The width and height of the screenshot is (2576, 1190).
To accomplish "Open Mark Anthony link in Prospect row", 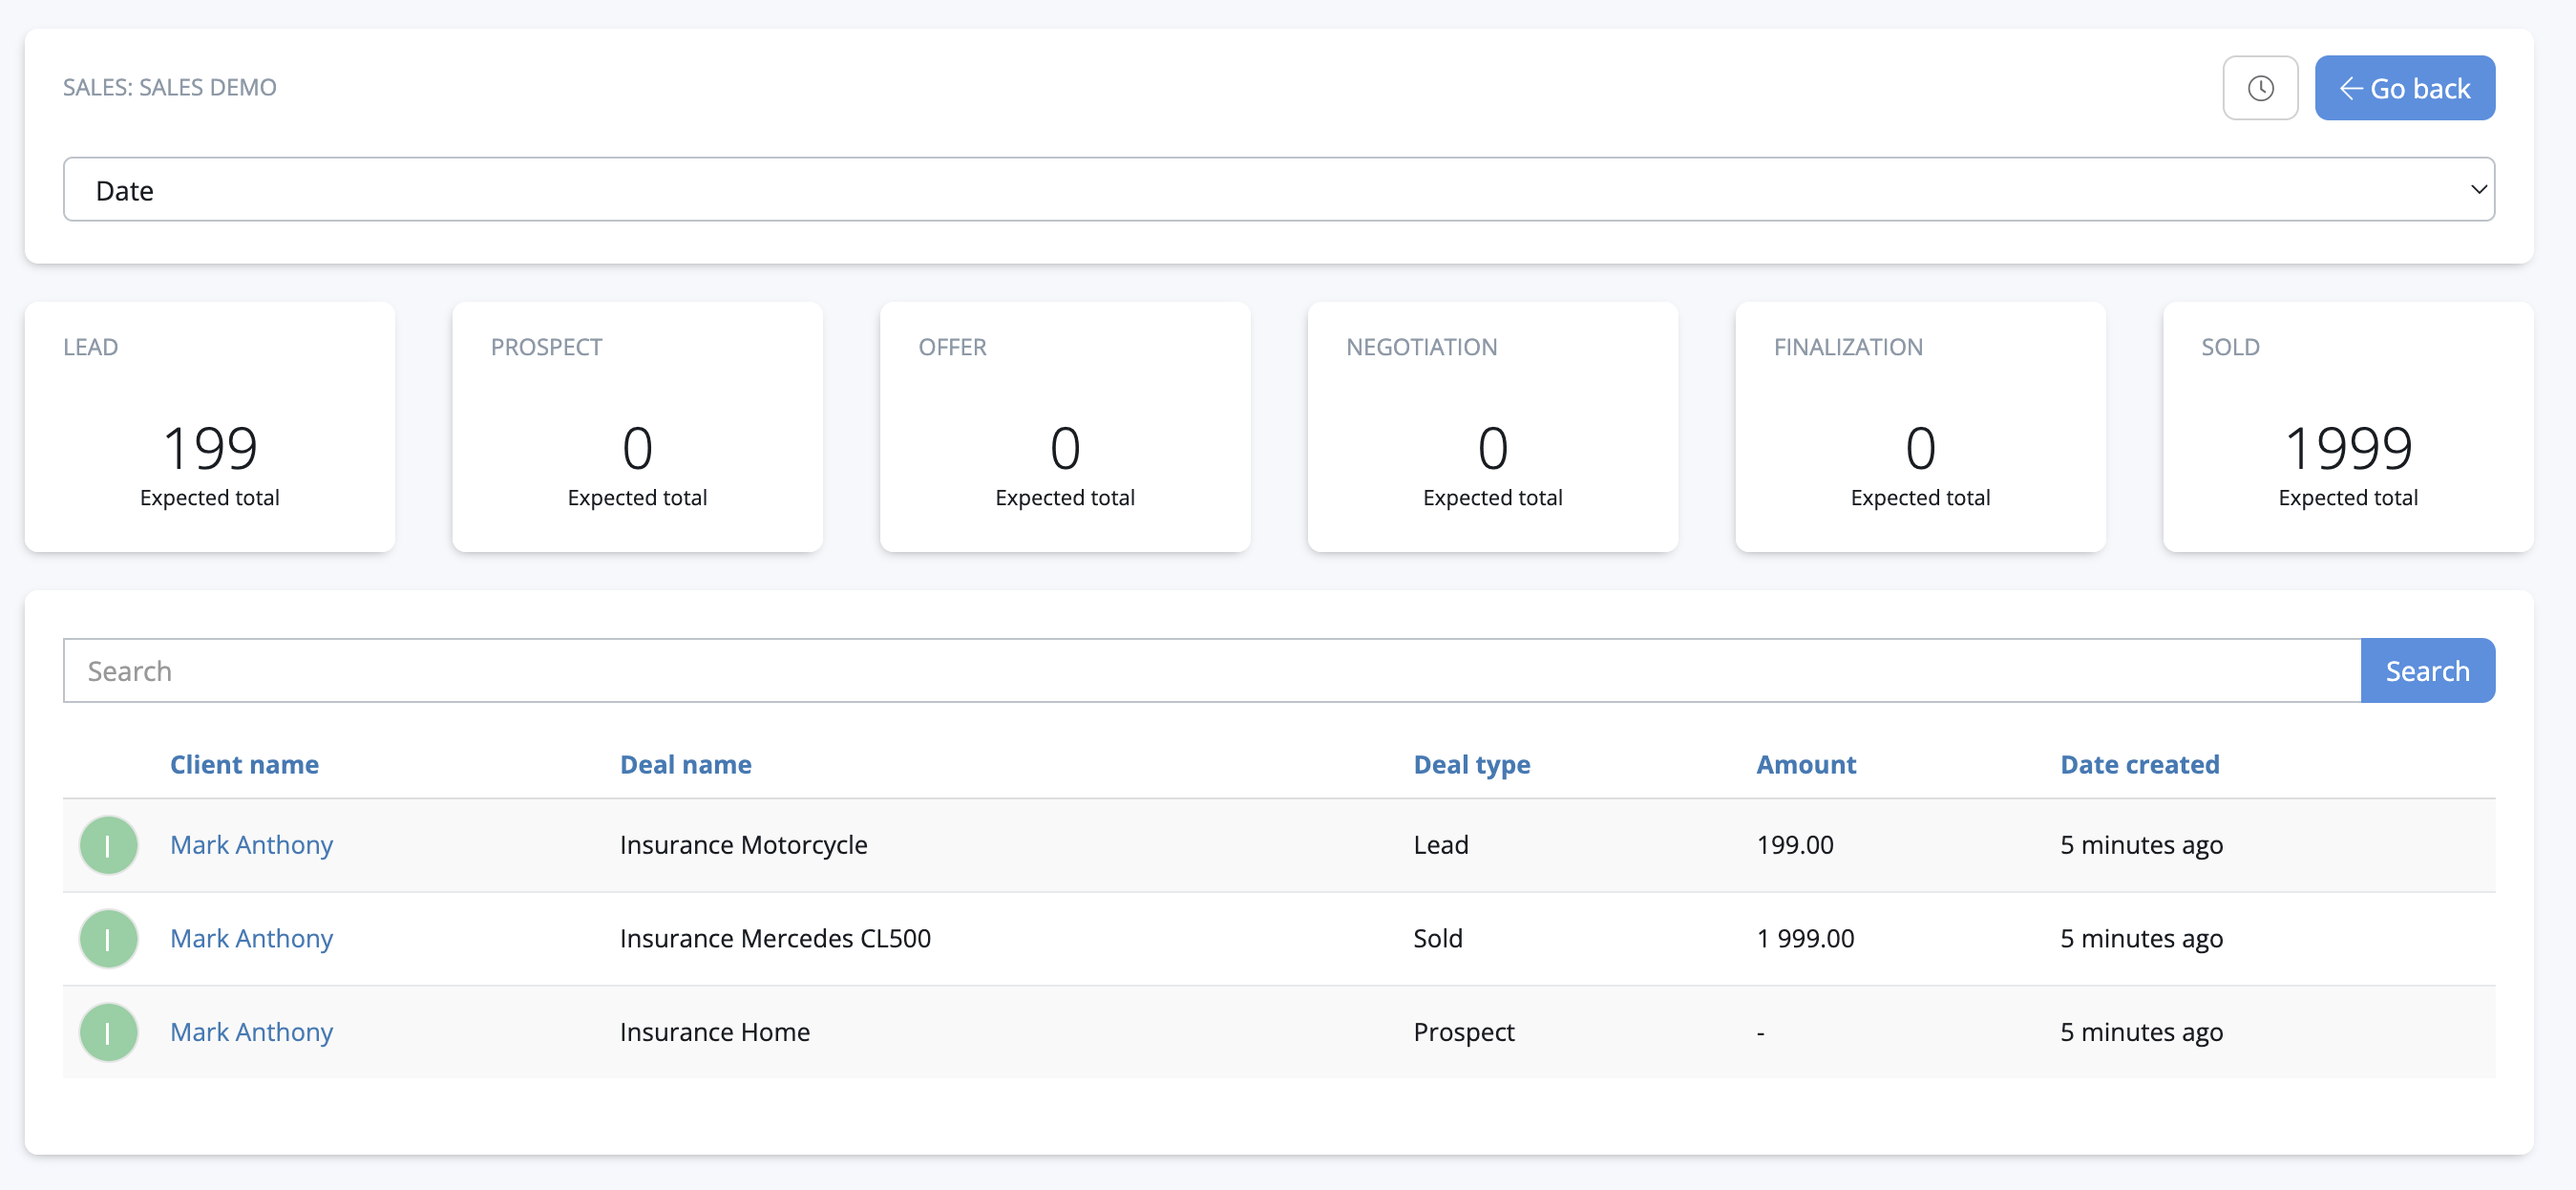I will tap(251, 1031).
